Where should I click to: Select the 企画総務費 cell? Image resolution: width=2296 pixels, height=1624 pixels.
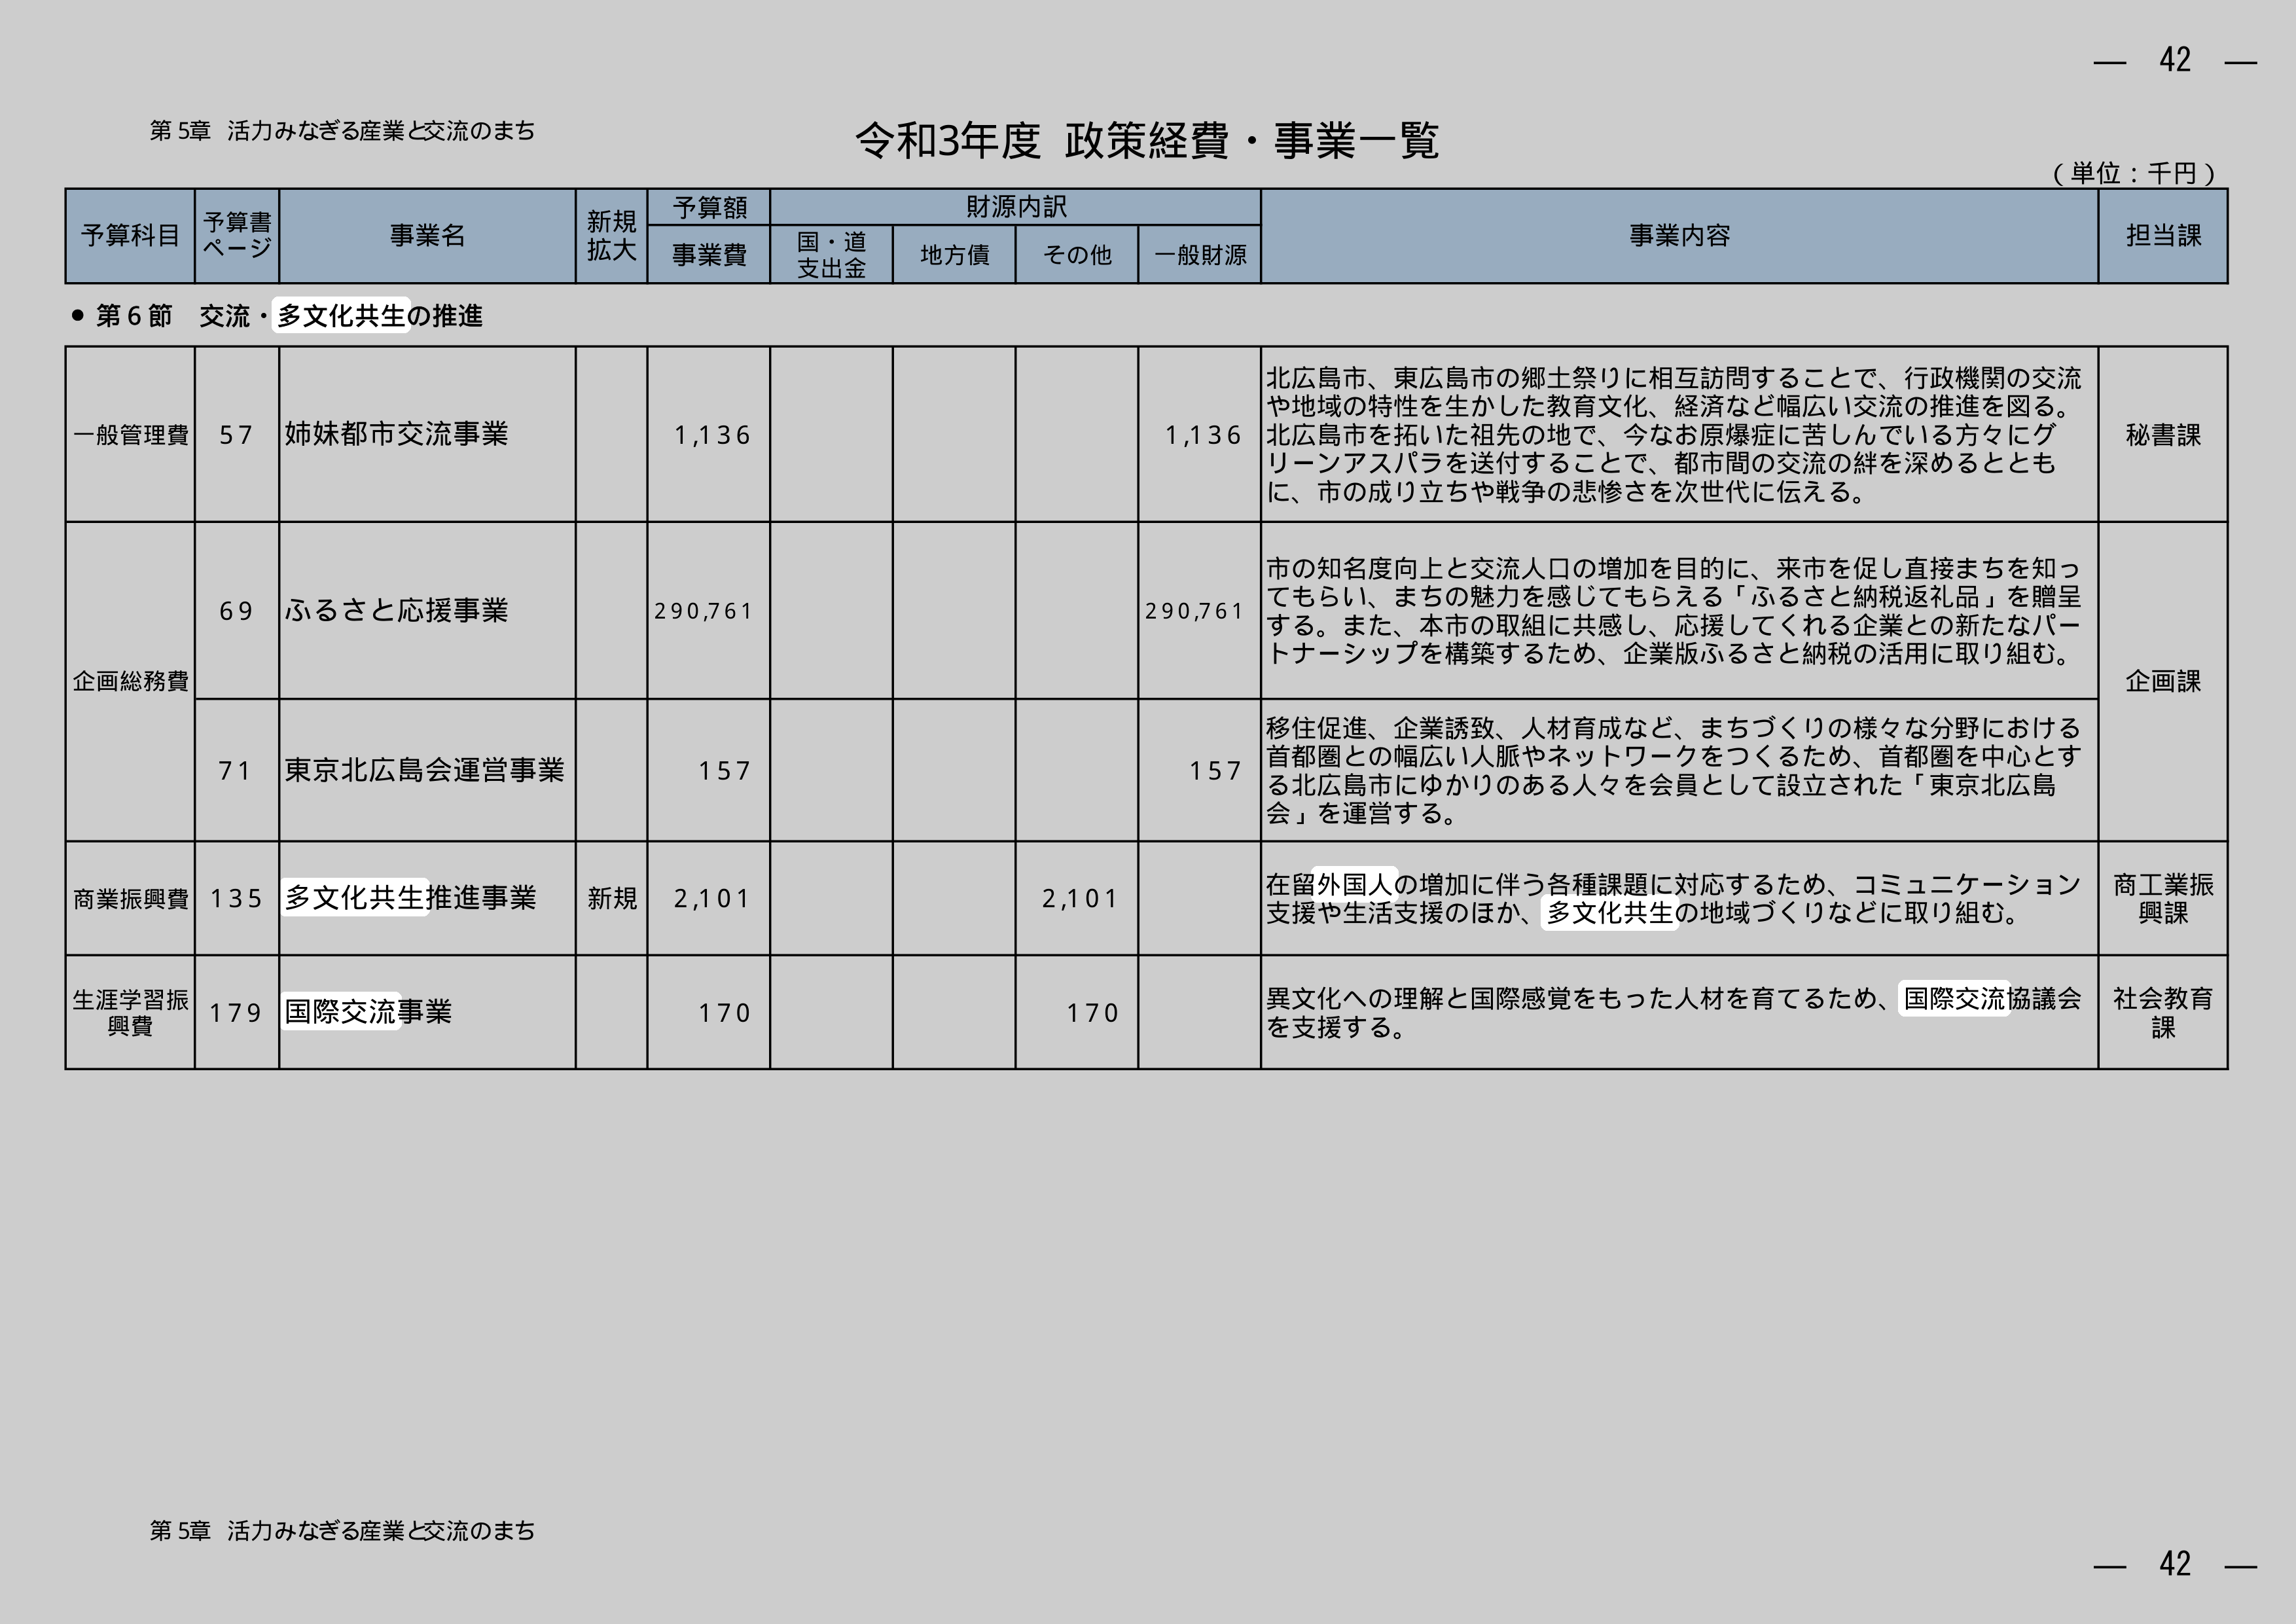pyautogui.click(x=130, y=681)
